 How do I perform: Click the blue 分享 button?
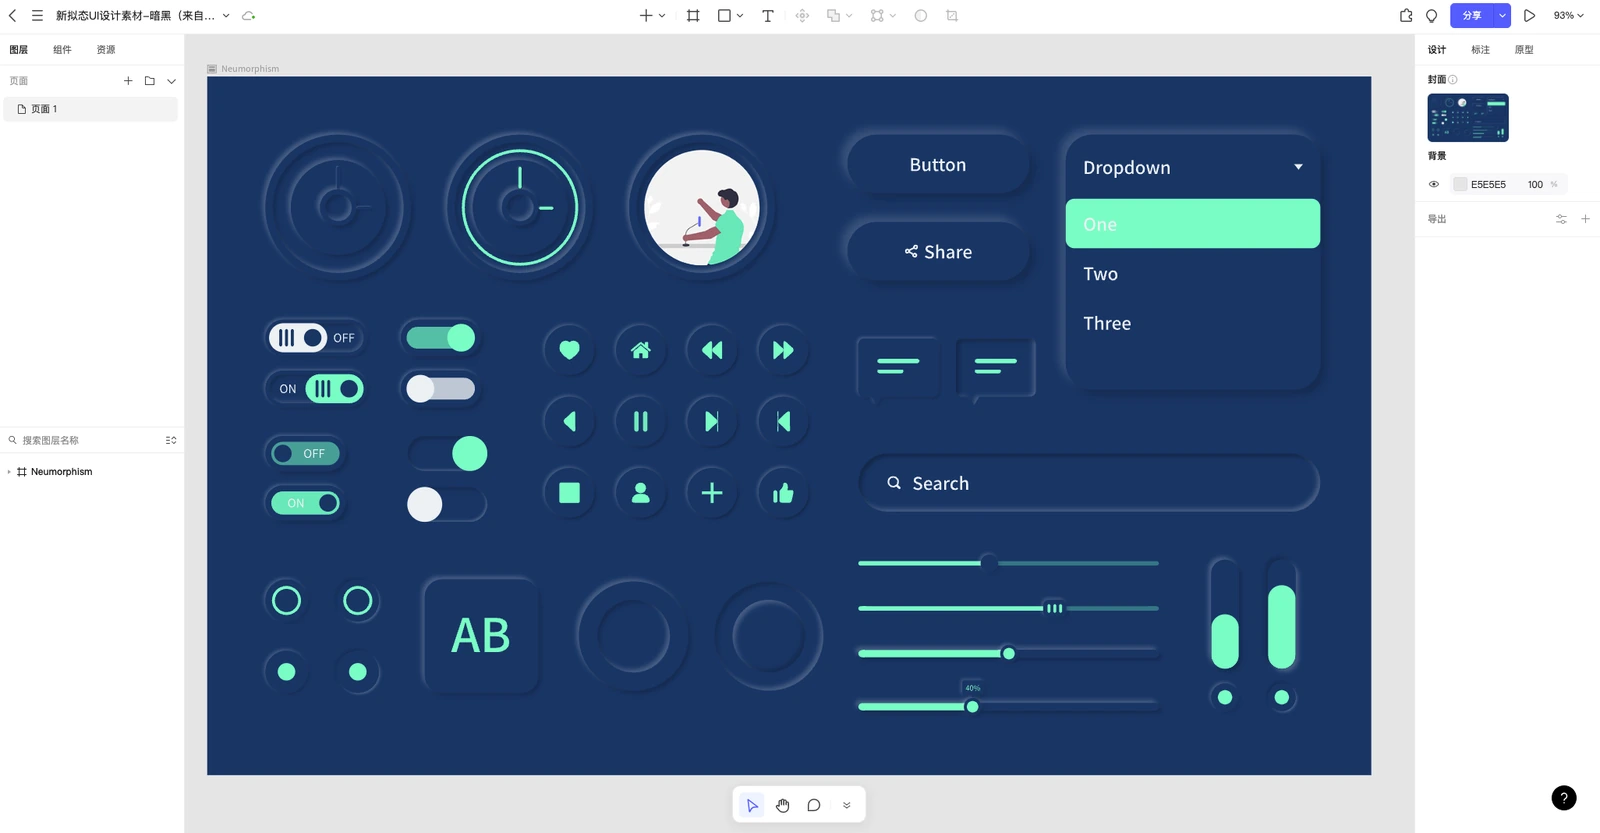coord(1472,16)
